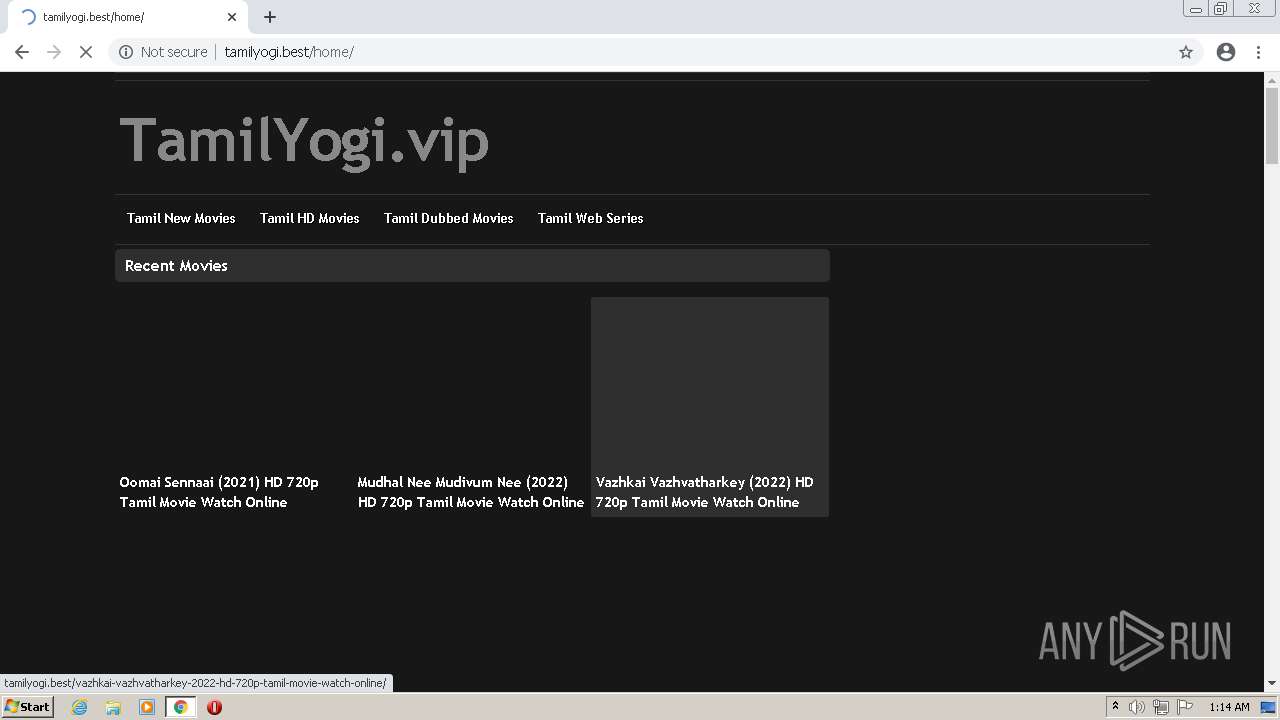Open Tamil New Movies menu
1280x720 pixels.
point(181,218)
